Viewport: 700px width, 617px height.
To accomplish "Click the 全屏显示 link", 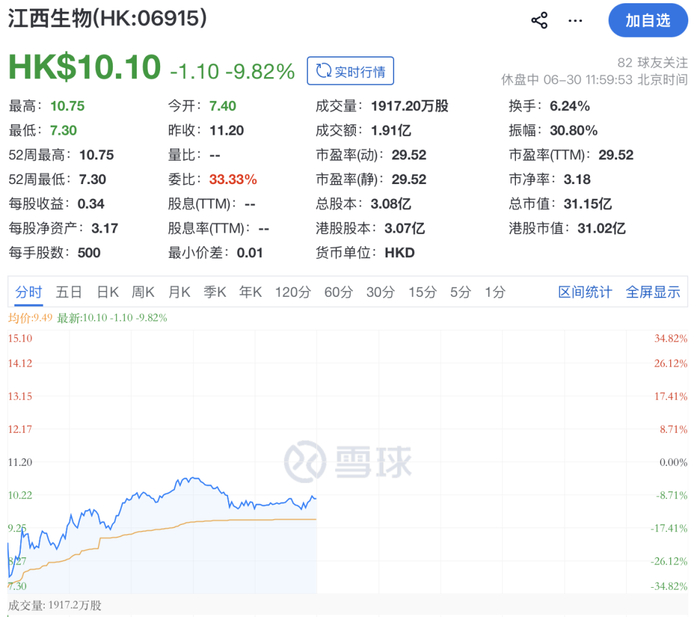I will [x=653, y=292].
